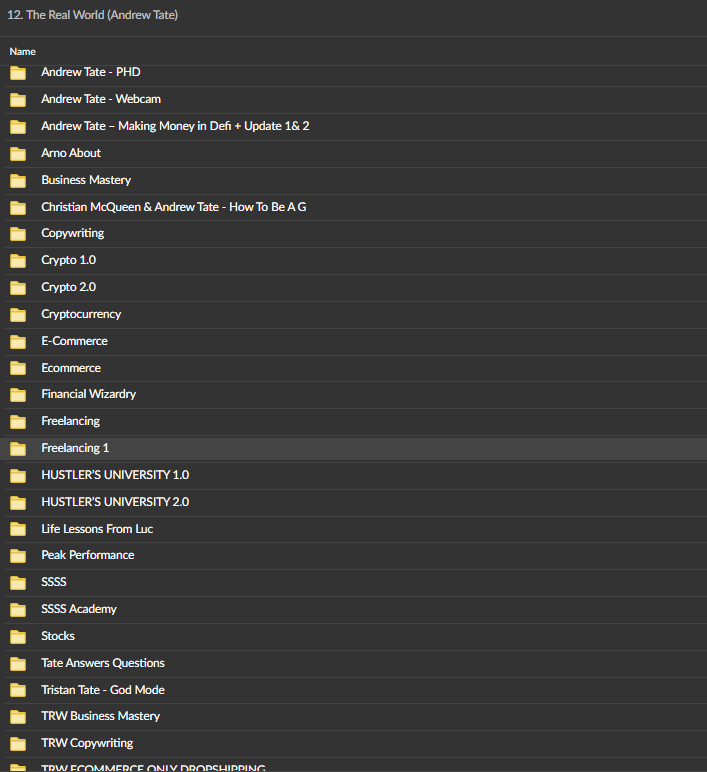Open the 'SSSS Academy' folder name
This screenshot has width=707, height=772.
79,609
